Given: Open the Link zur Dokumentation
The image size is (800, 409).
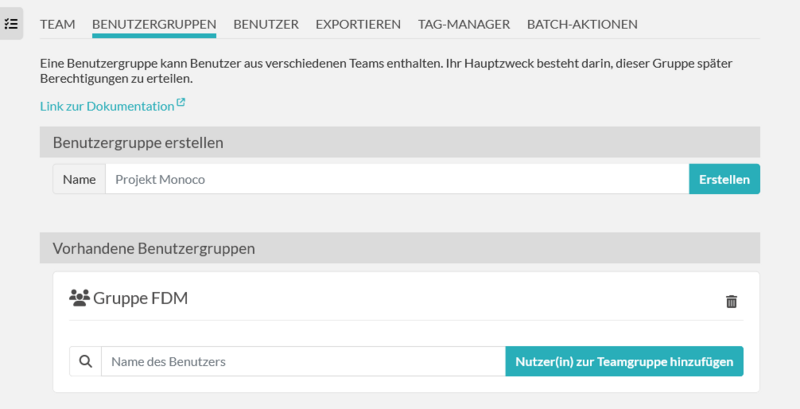Looking at the screenshot, I should 107,106.
